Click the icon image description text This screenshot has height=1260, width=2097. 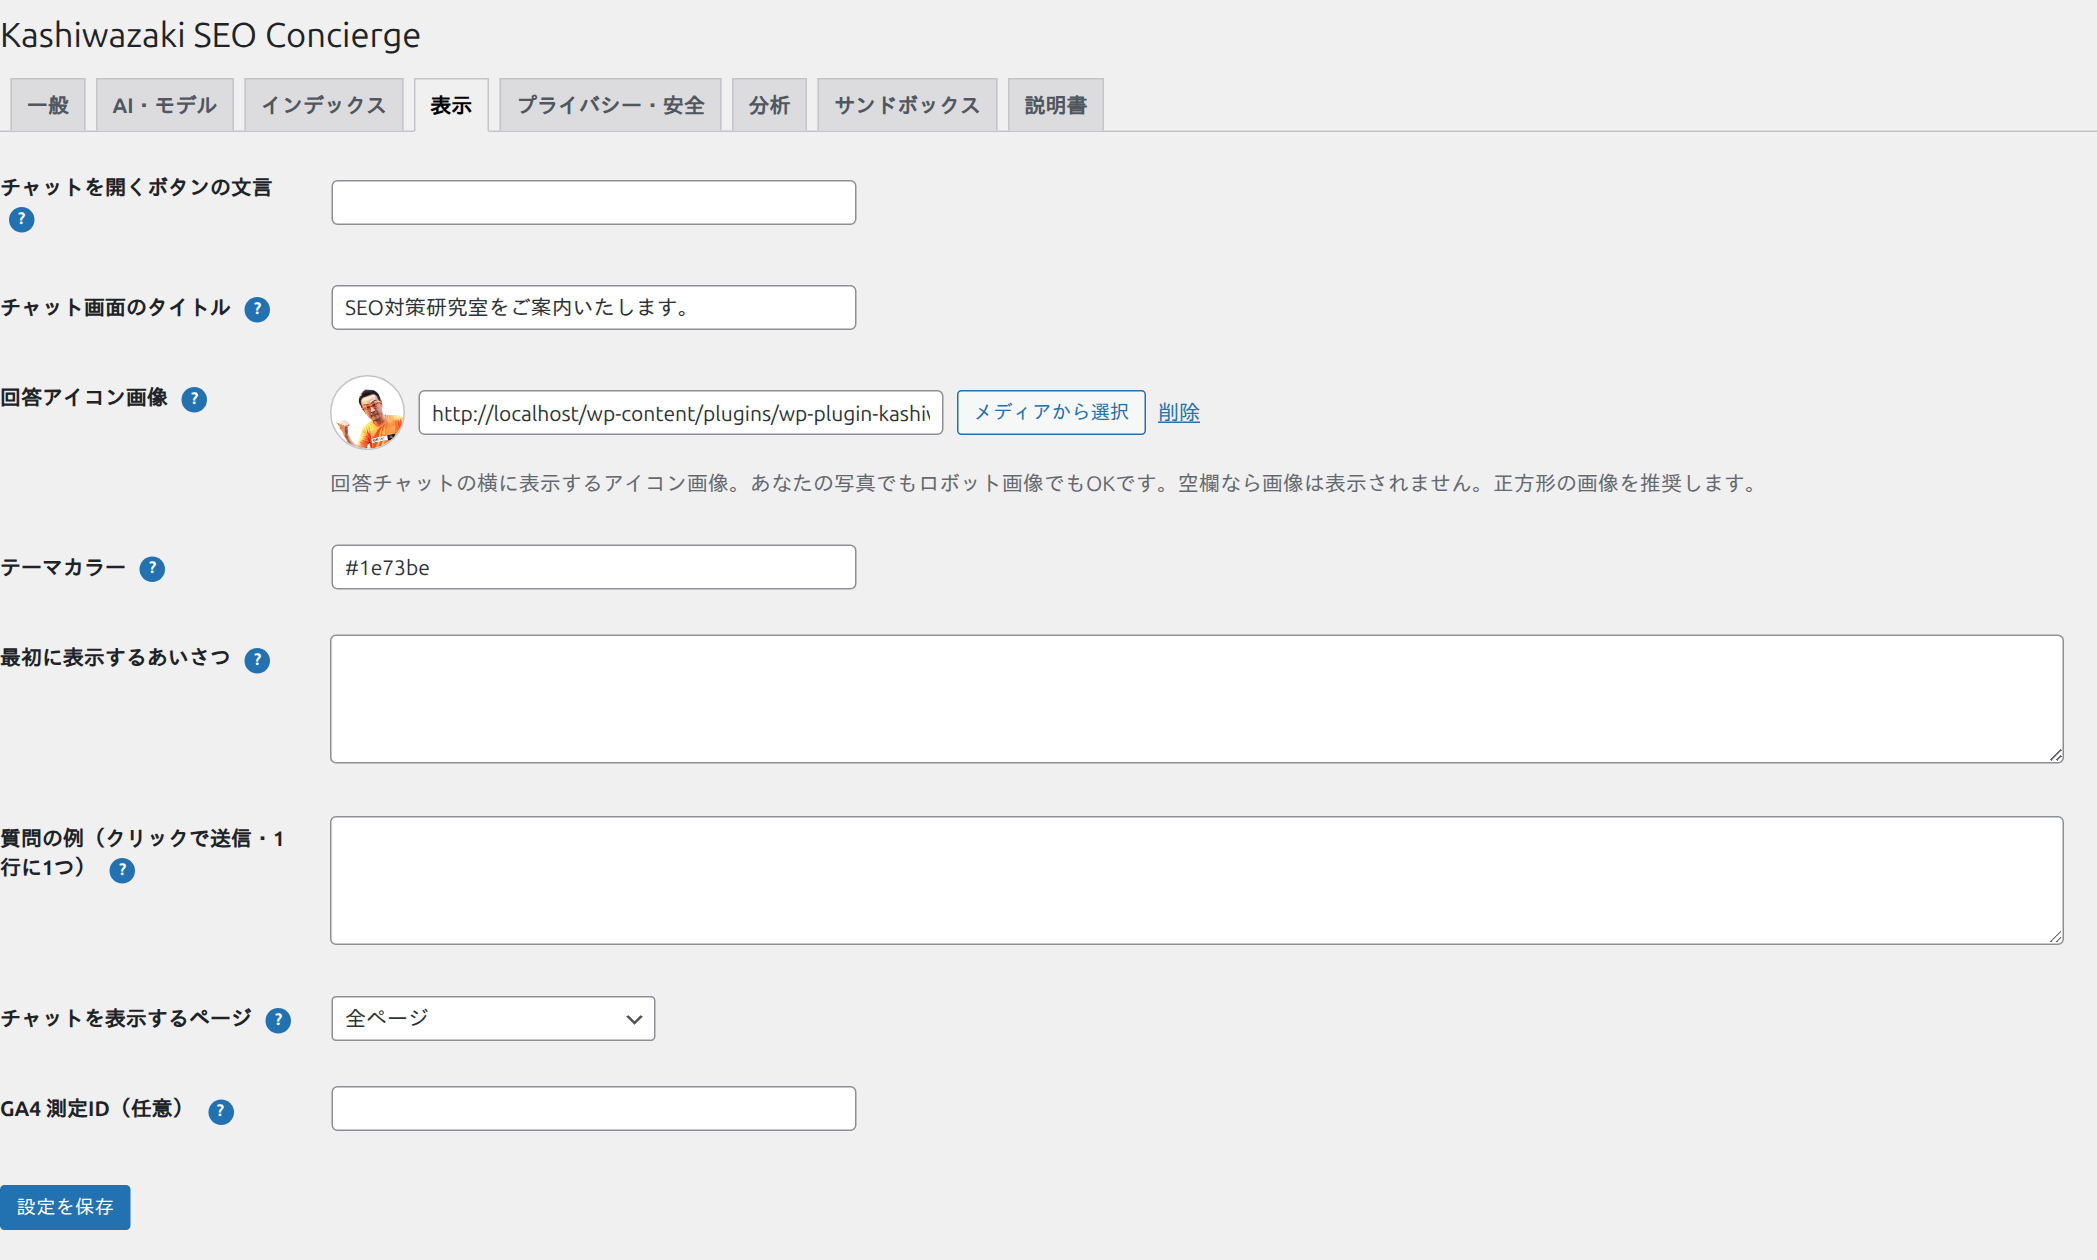pyautogui.click(x=1045, y=483)
